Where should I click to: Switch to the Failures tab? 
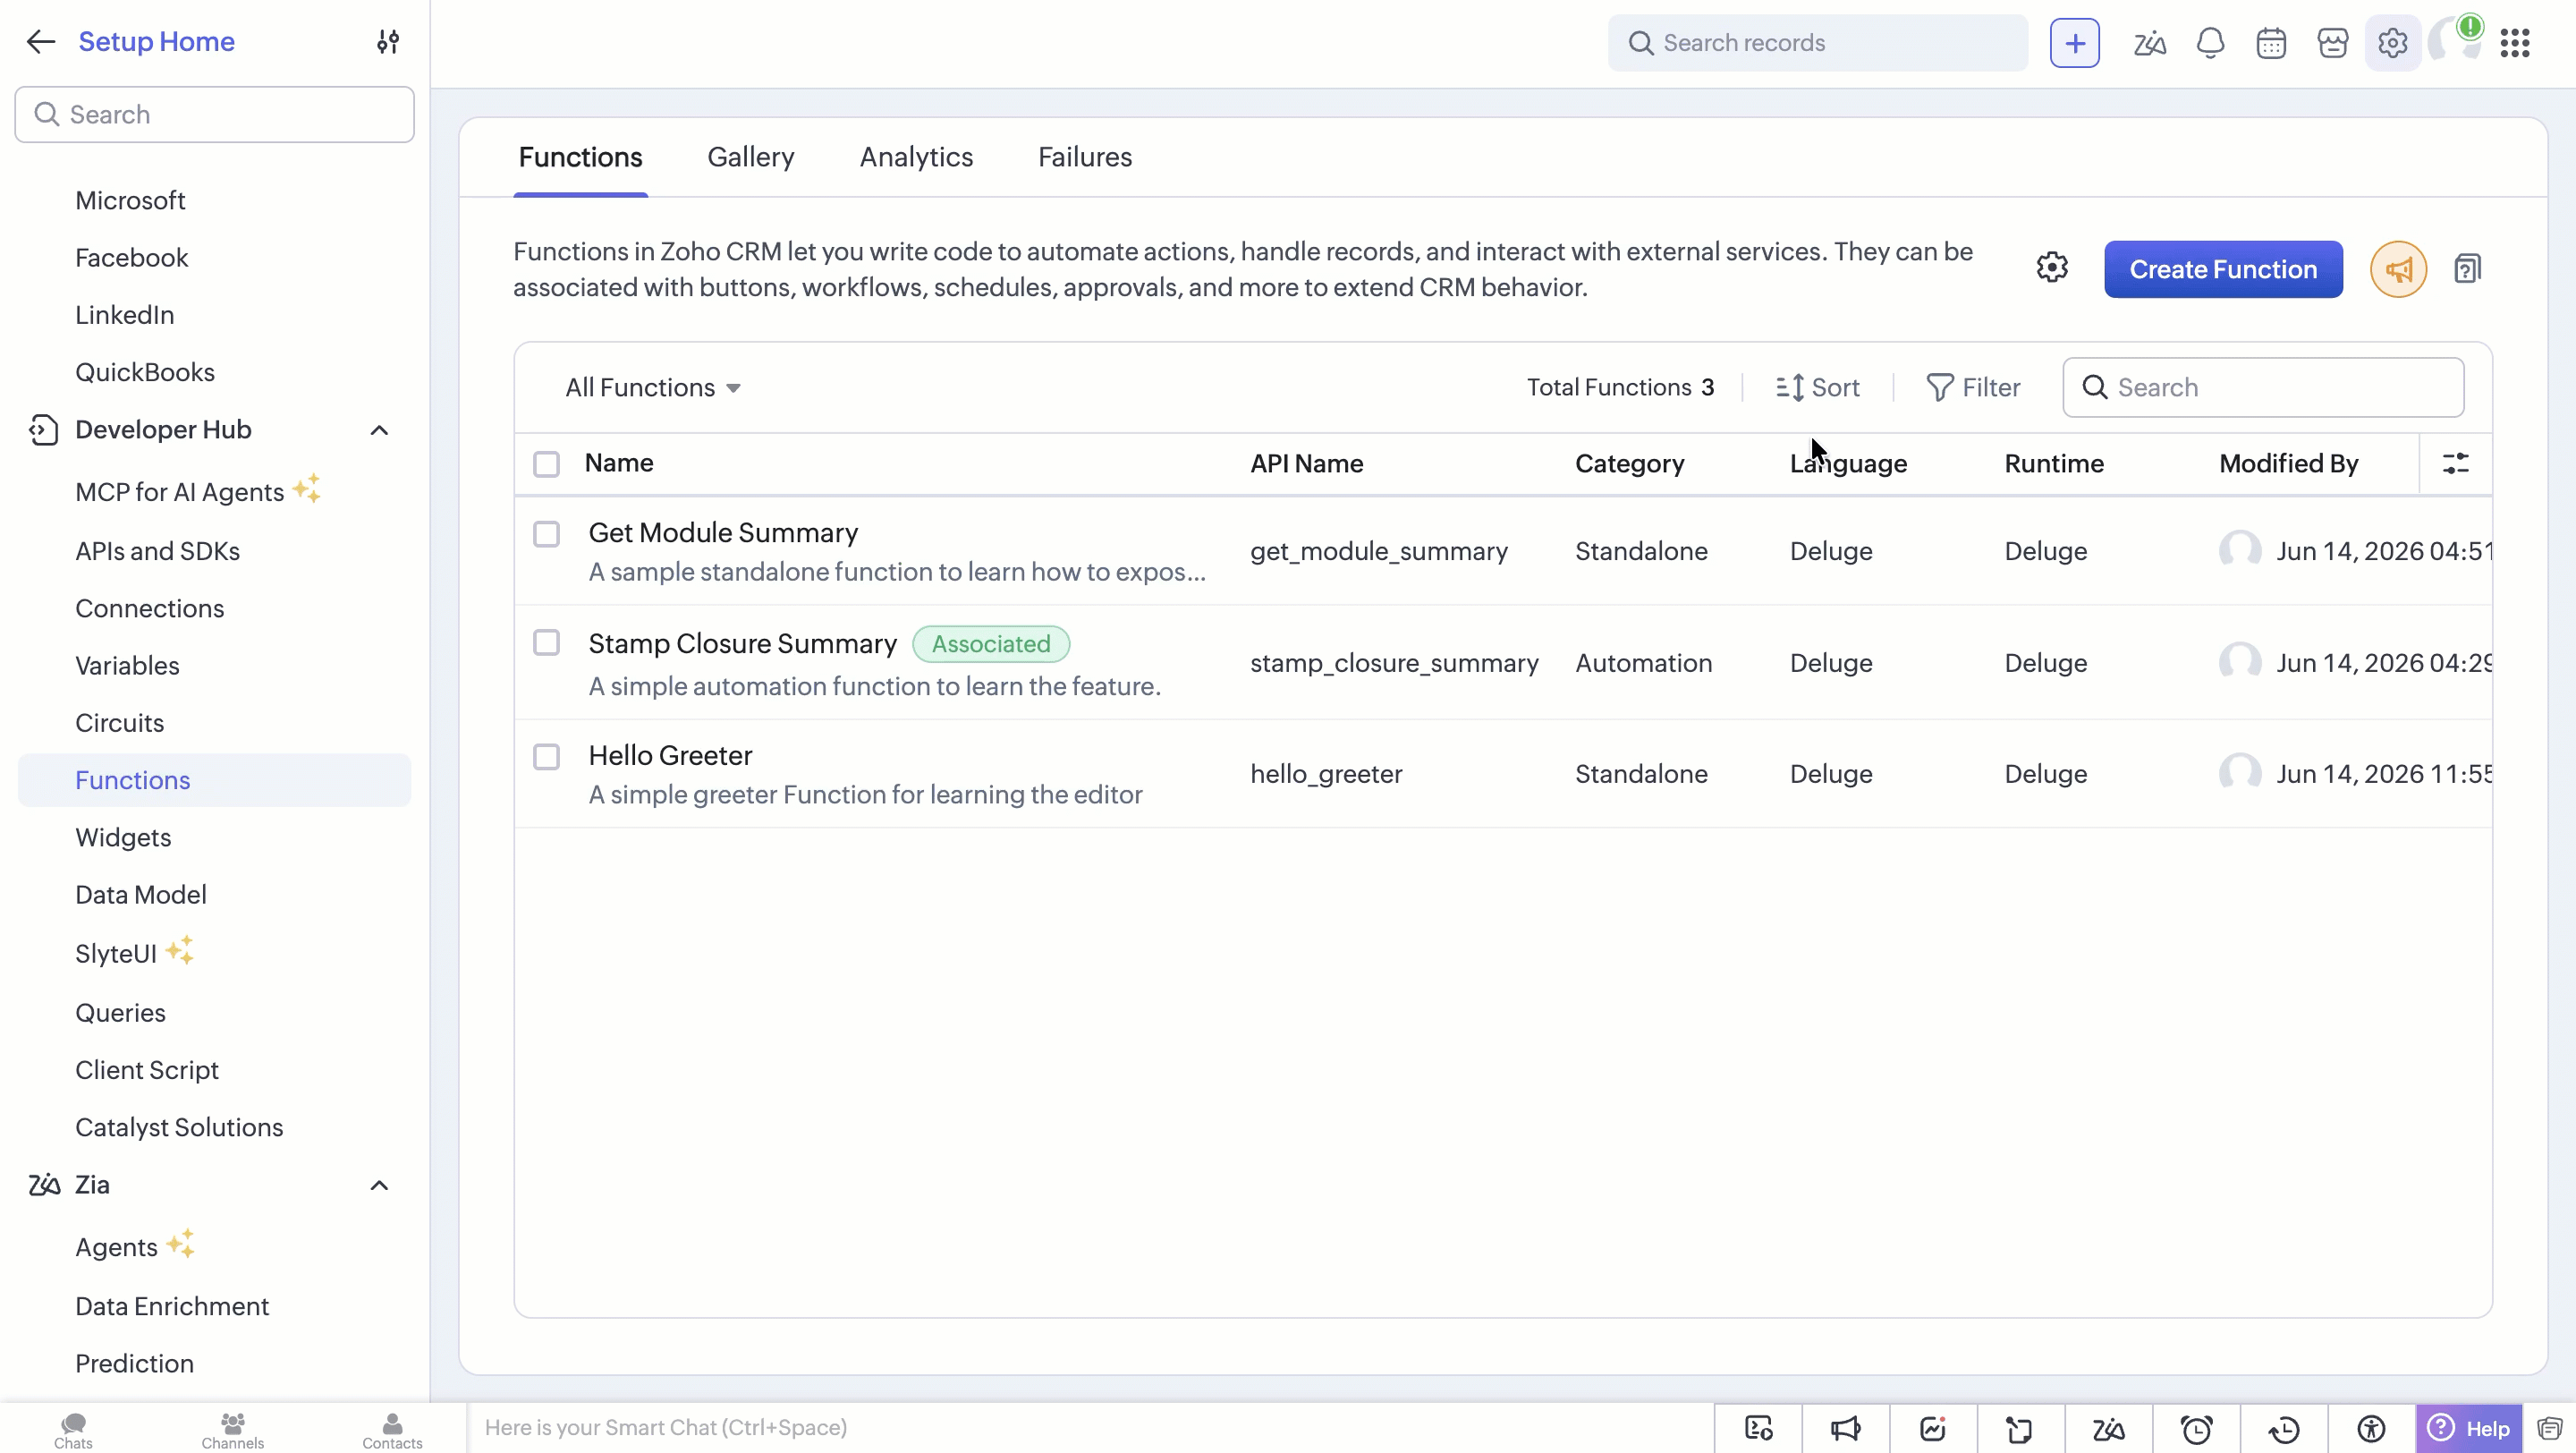pyautogui.click(x=1085, y=157)
